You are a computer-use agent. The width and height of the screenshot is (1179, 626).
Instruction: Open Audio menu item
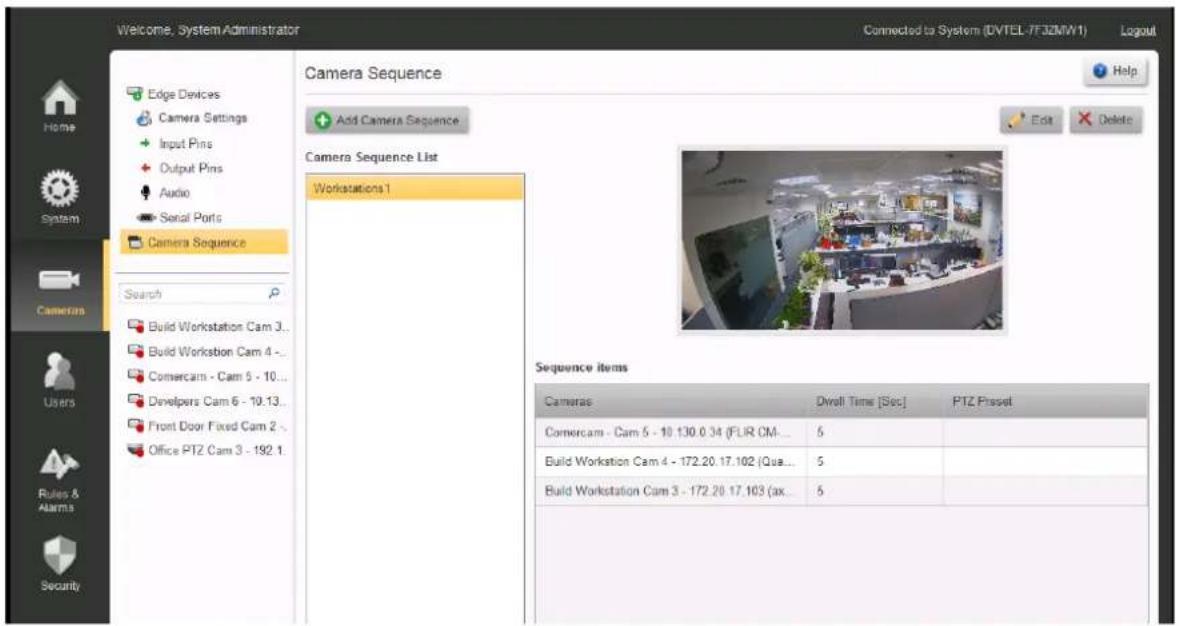tap(174, 192)
